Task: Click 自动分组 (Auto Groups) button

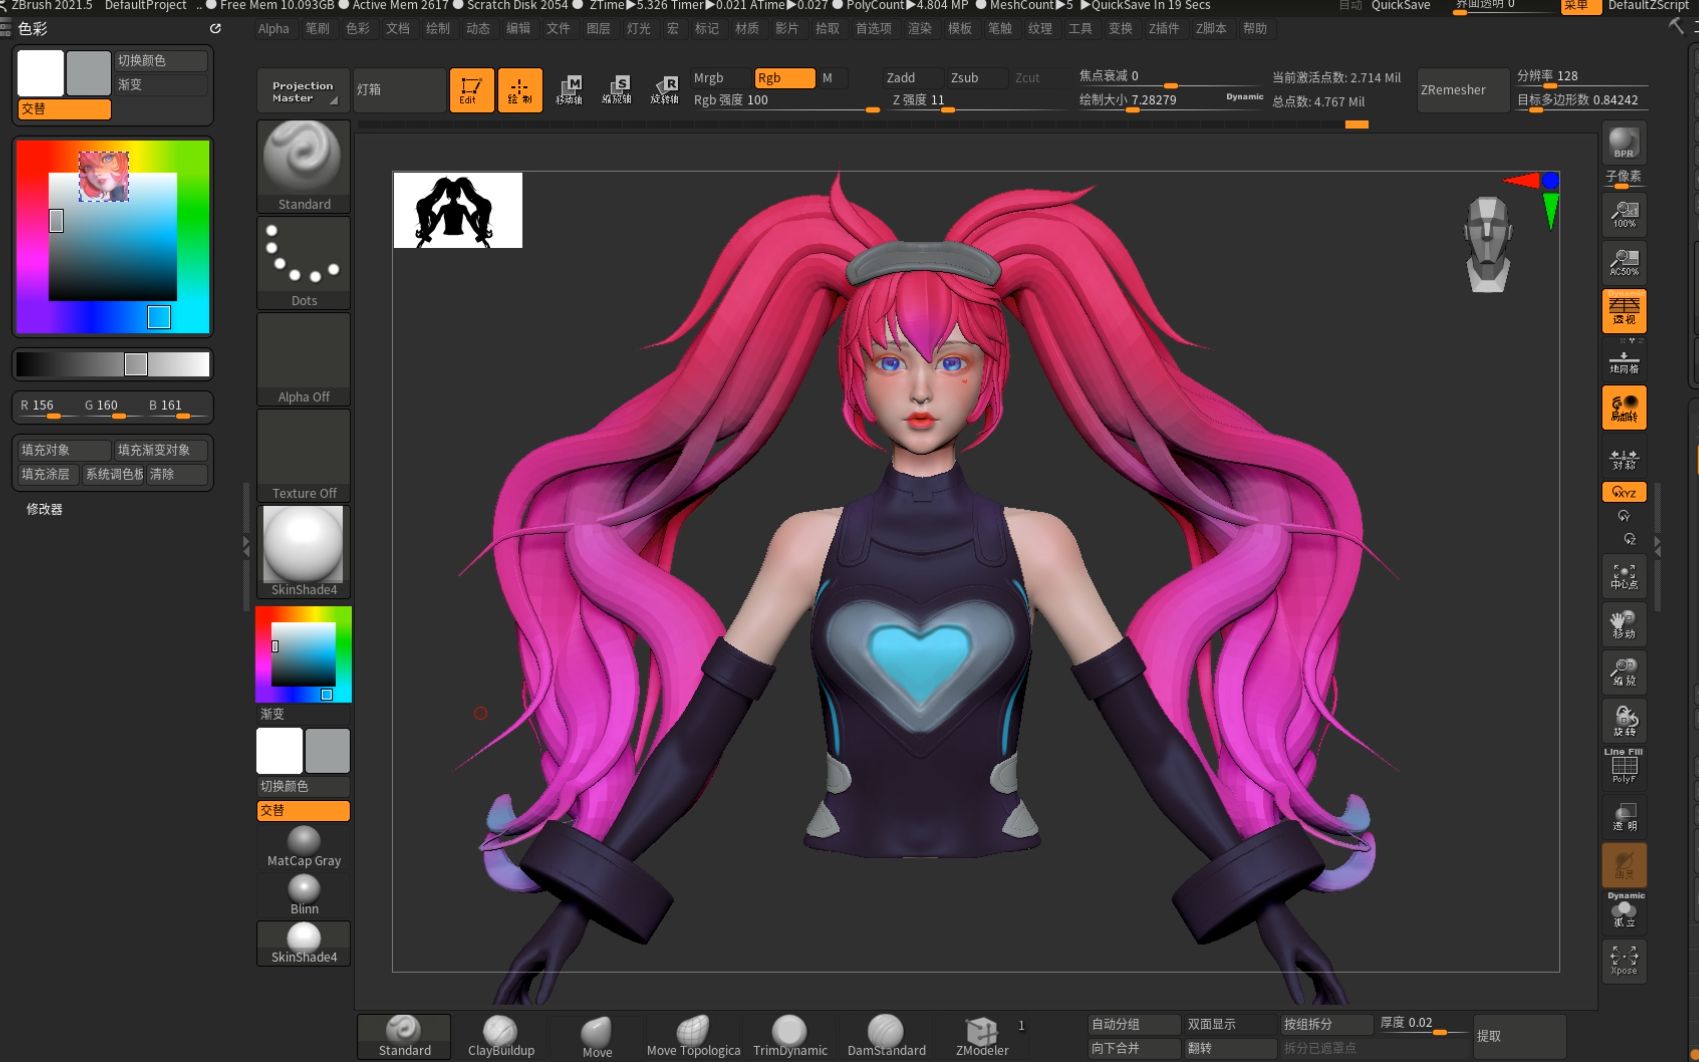Action: [x=1134, y=1024]
